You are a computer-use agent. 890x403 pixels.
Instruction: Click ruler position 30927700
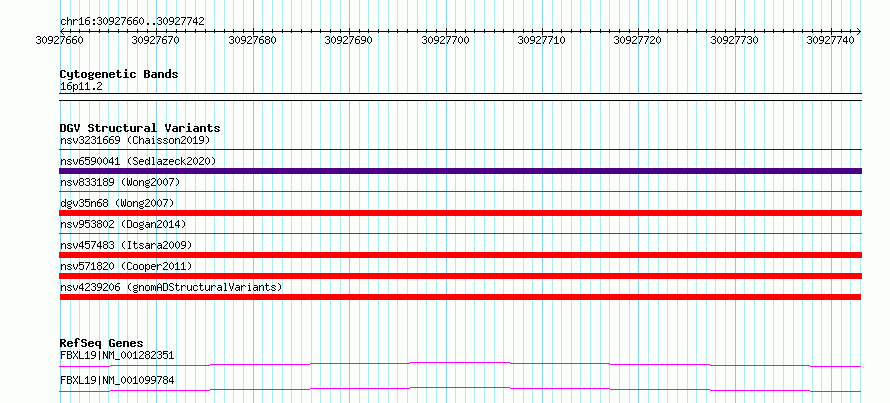pos(446,40)
